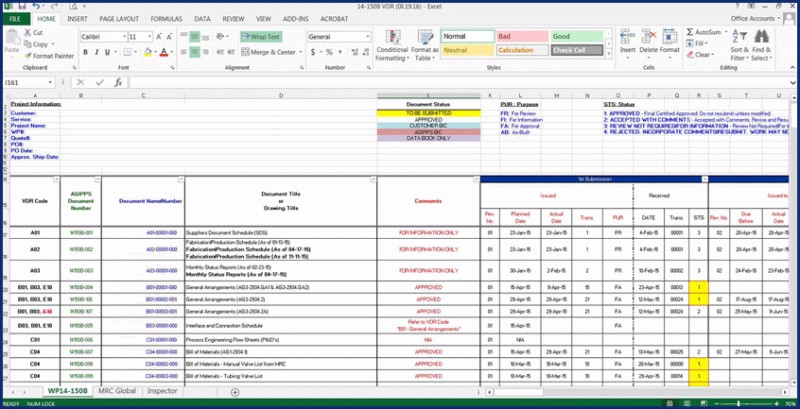Screen dimensions: 800x409
Task: Open the MRC Global sheet tab
Action: [117, 391]
